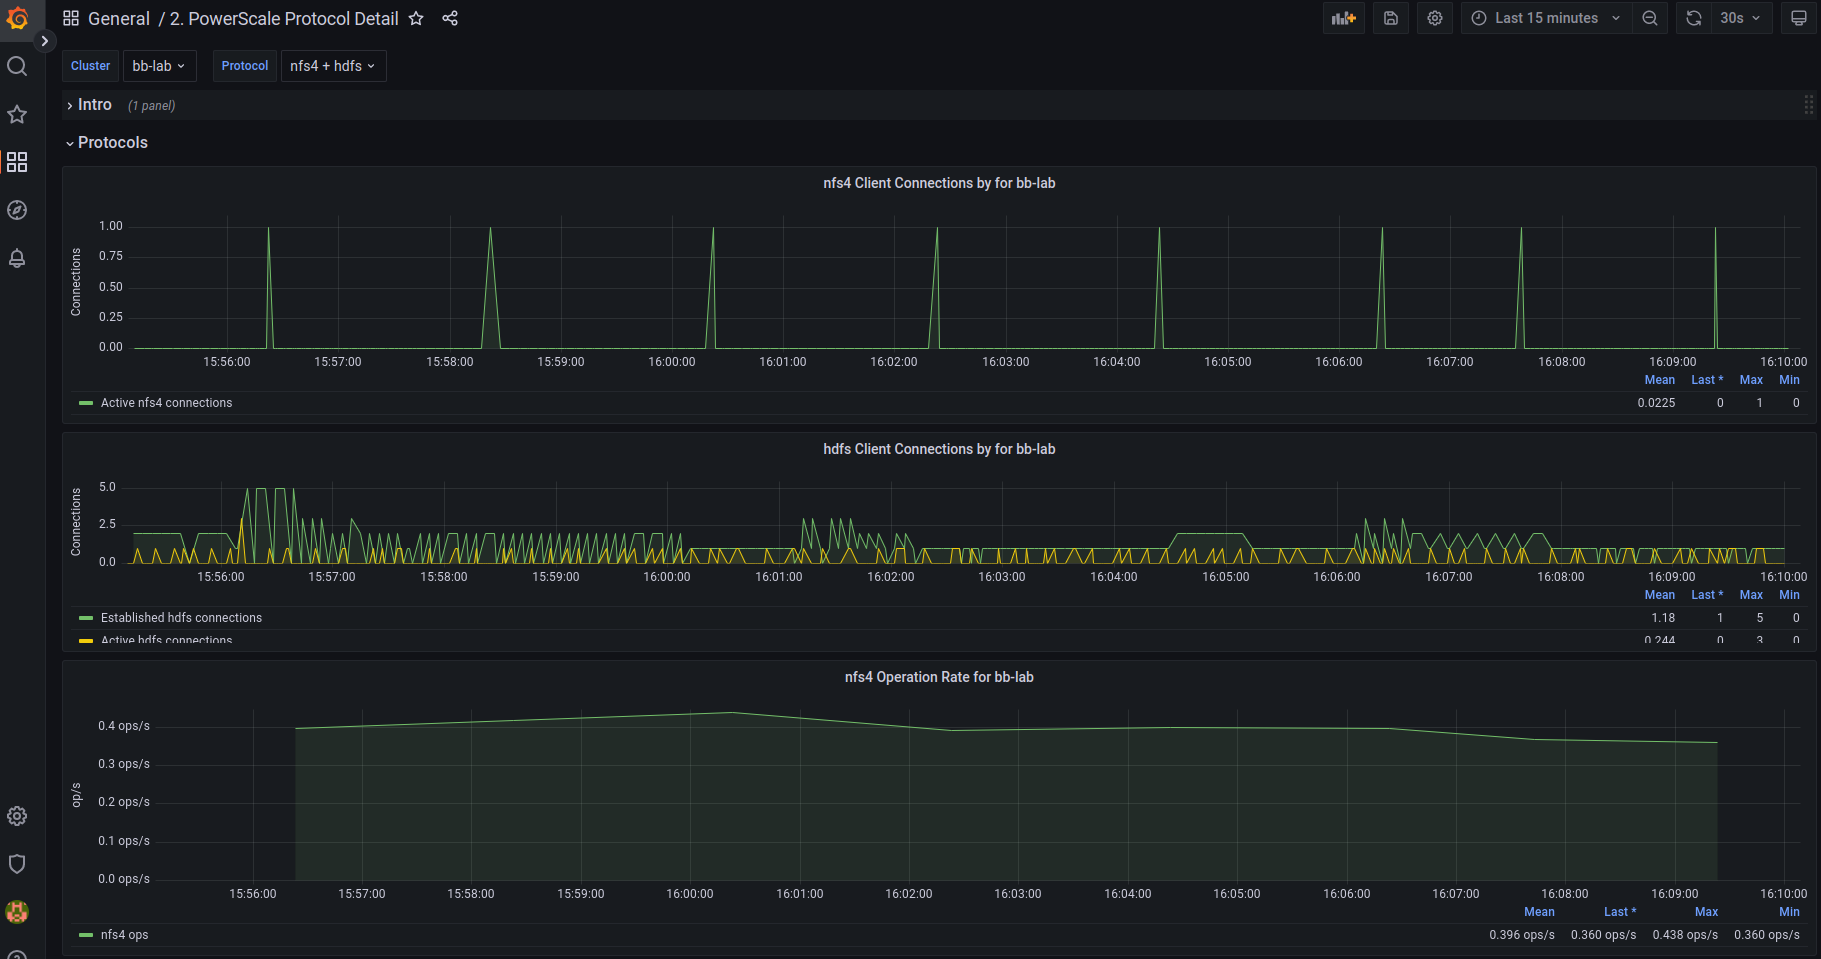Mark dashboard as favorite with star
This screenshot has height=959, width=1821.
[x=416, y=18]
